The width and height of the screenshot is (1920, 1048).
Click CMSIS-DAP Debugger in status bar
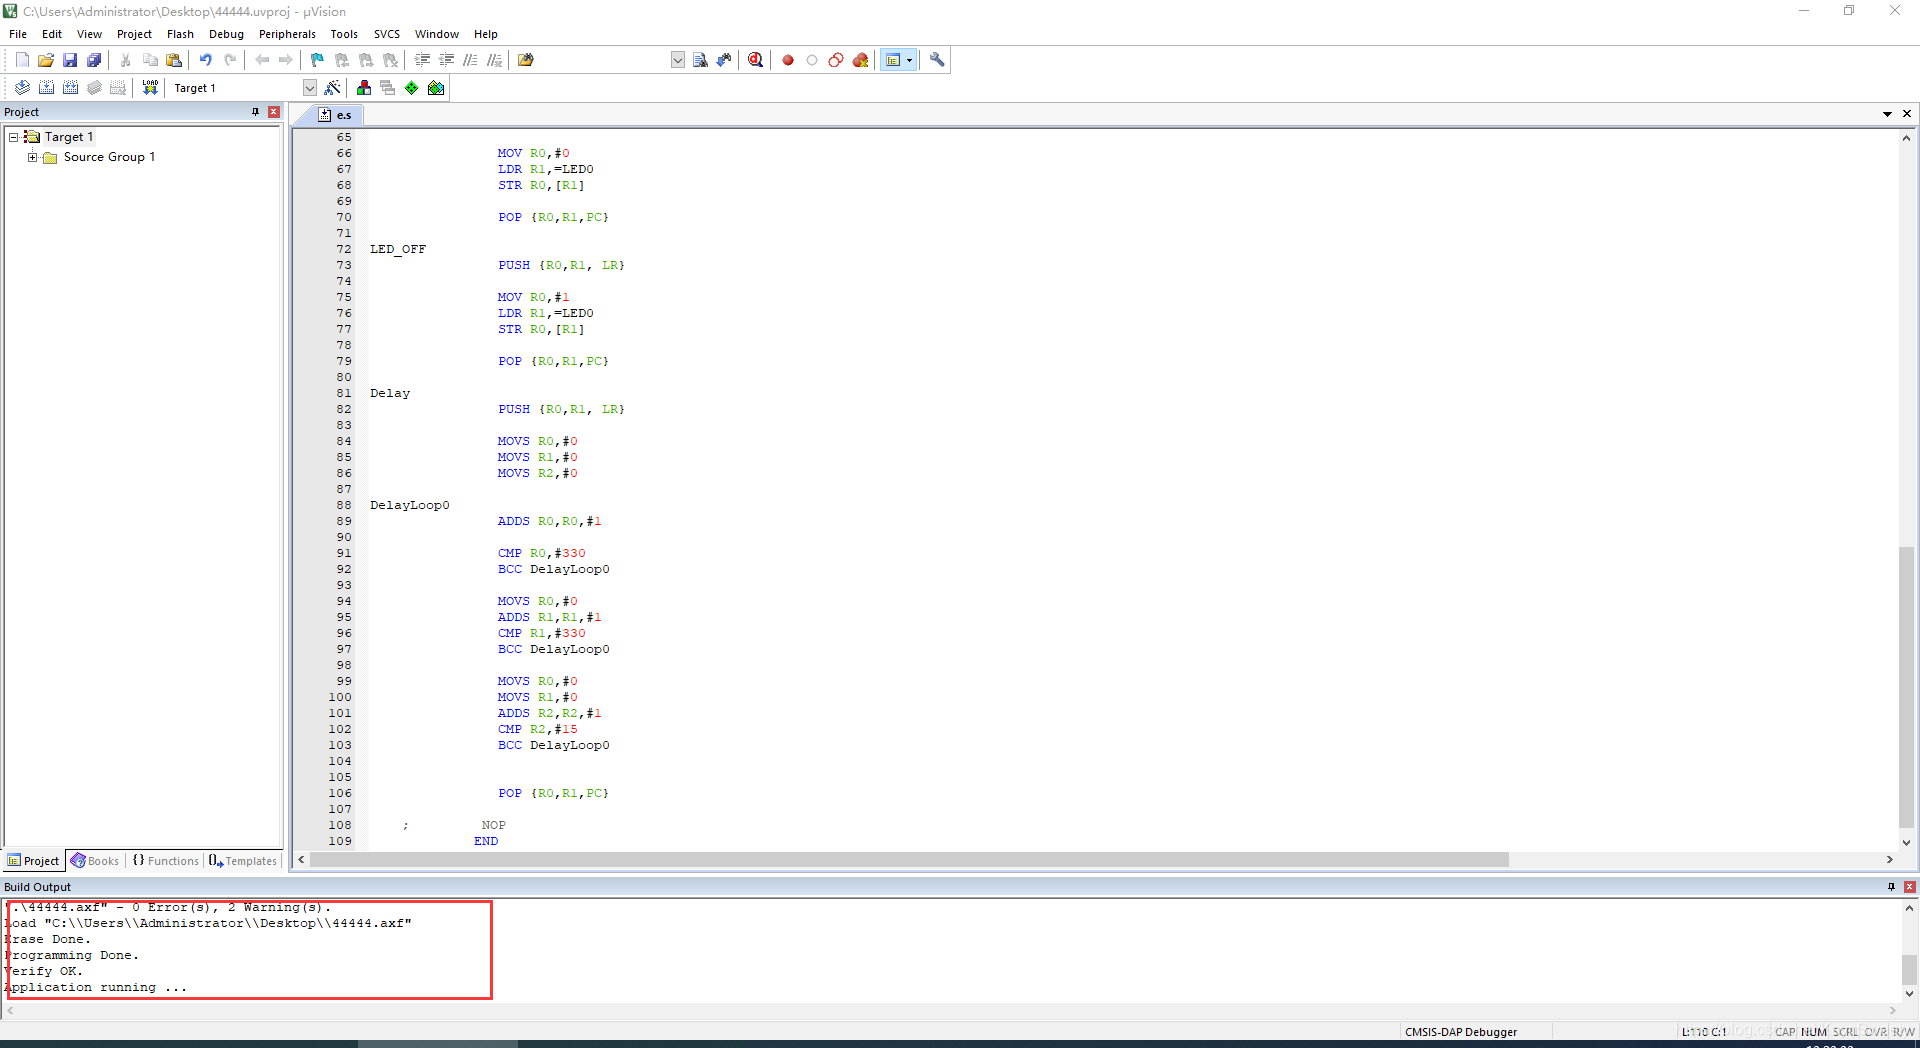pos(1461,1032)
